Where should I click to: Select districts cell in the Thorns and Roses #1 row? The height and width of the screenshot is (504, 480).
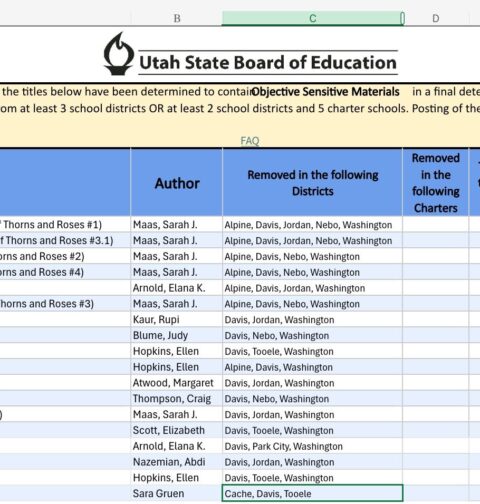pyautogui.click(x=312, y=225)
